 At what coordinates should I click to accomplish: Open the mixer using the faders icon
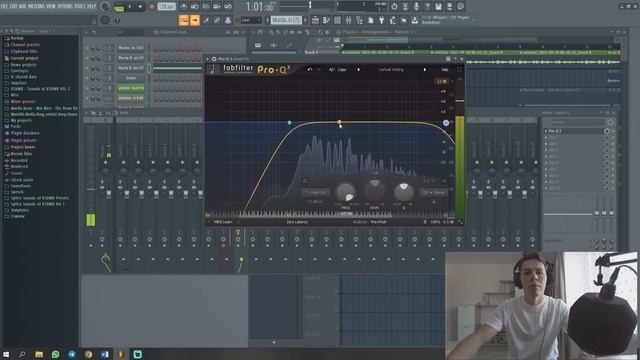348,20
